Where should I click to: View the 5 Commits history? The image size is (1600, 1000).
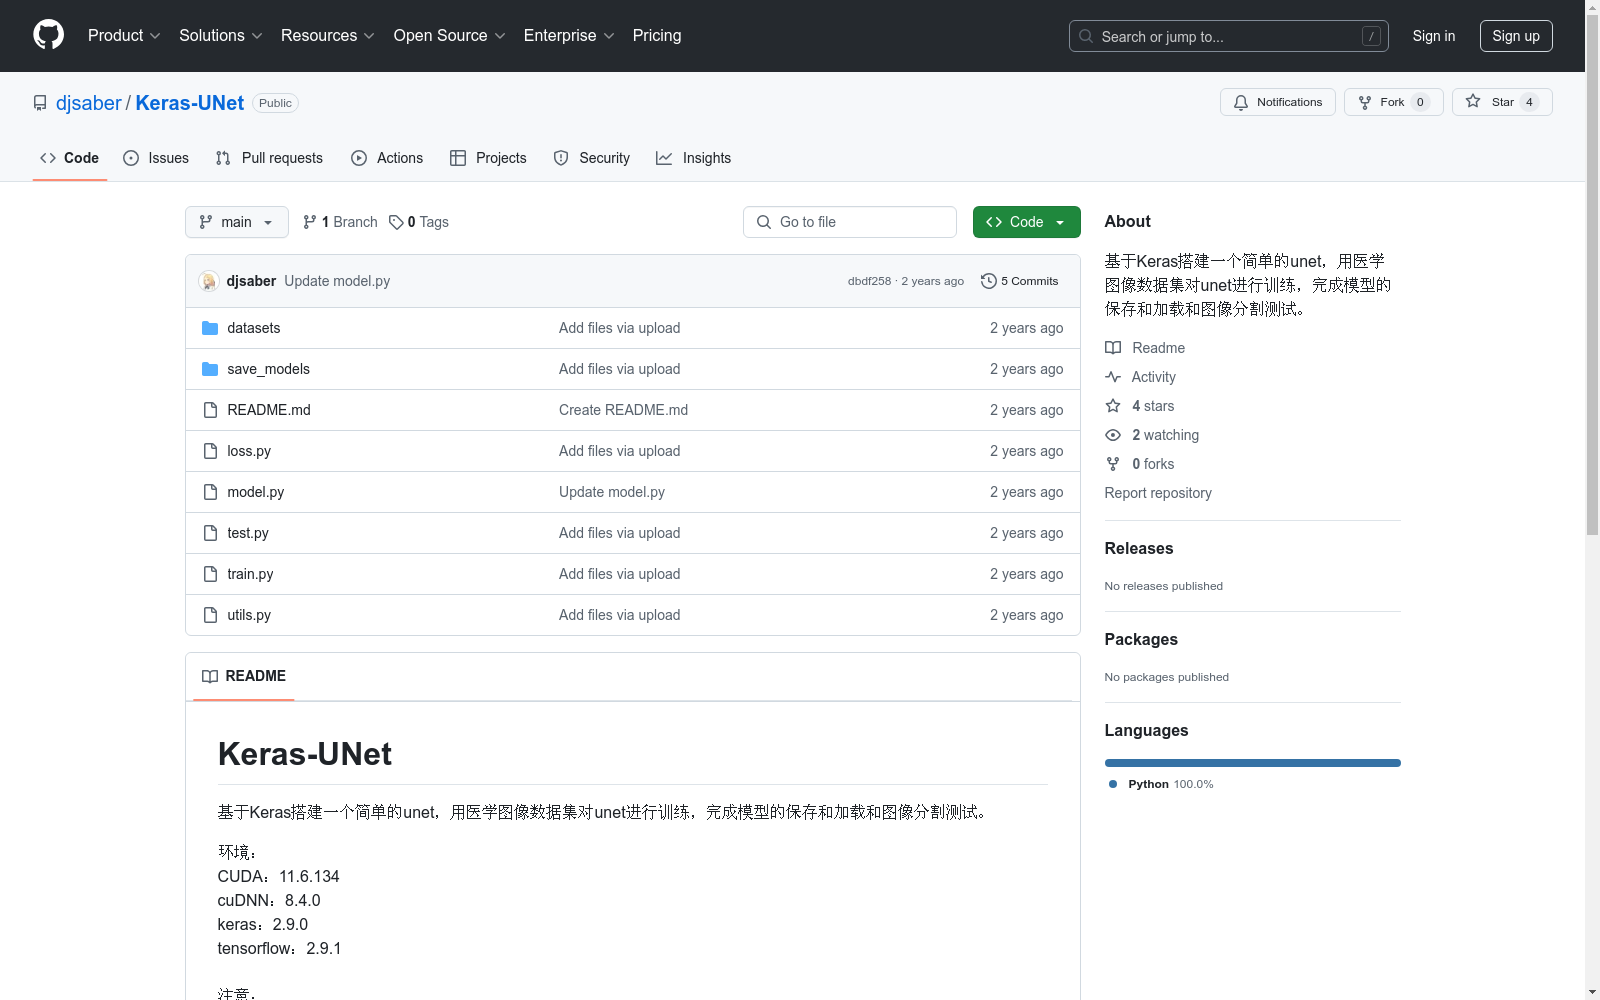coord(1020,281)
